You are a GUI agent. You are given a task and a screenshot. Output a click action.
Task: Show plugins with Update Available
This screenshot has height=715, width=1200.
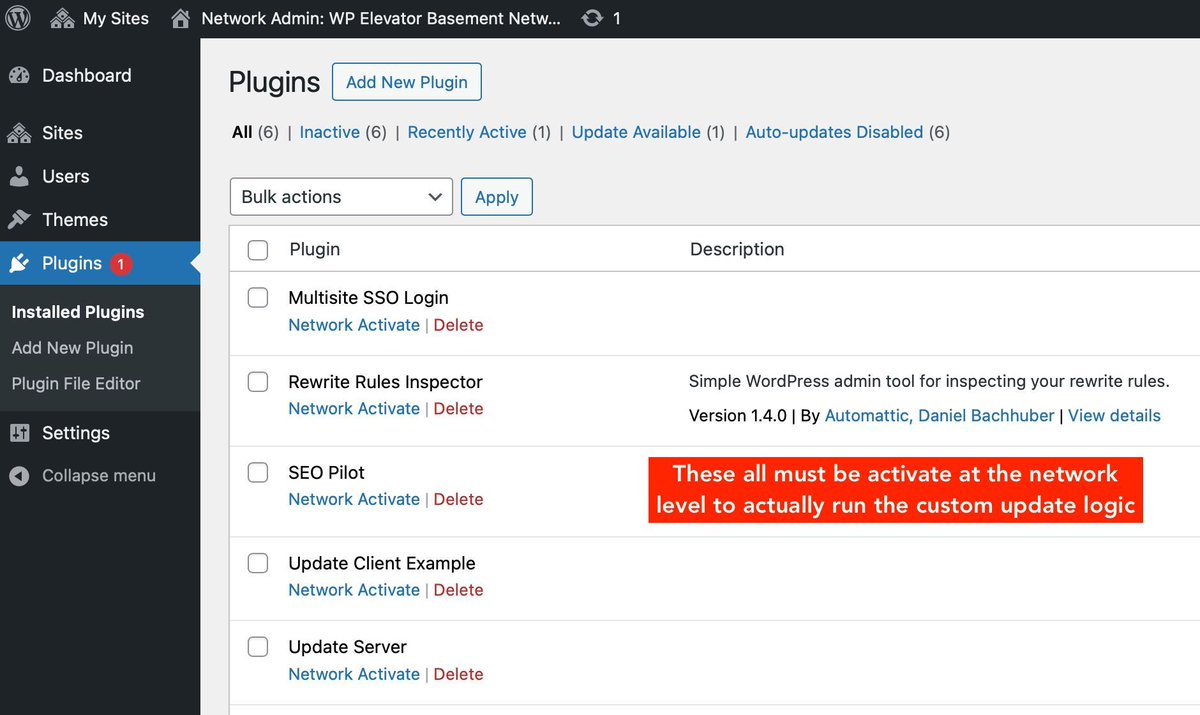pos(636,132)
